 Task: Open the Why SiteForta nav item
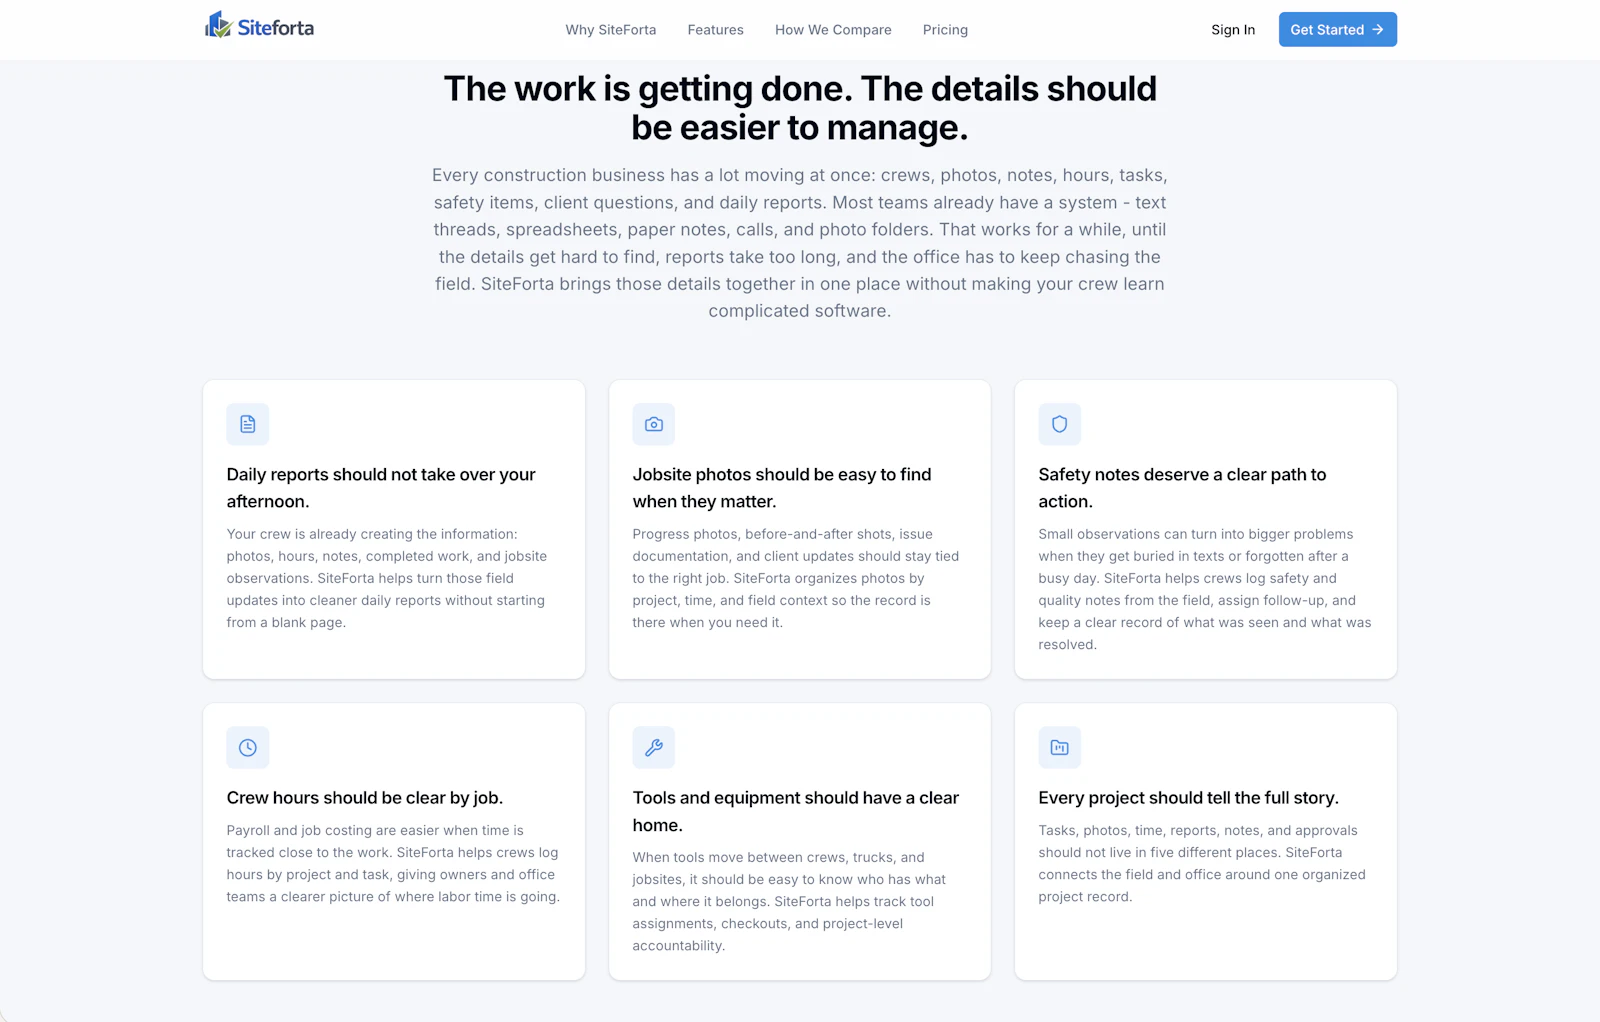(611, 30)
